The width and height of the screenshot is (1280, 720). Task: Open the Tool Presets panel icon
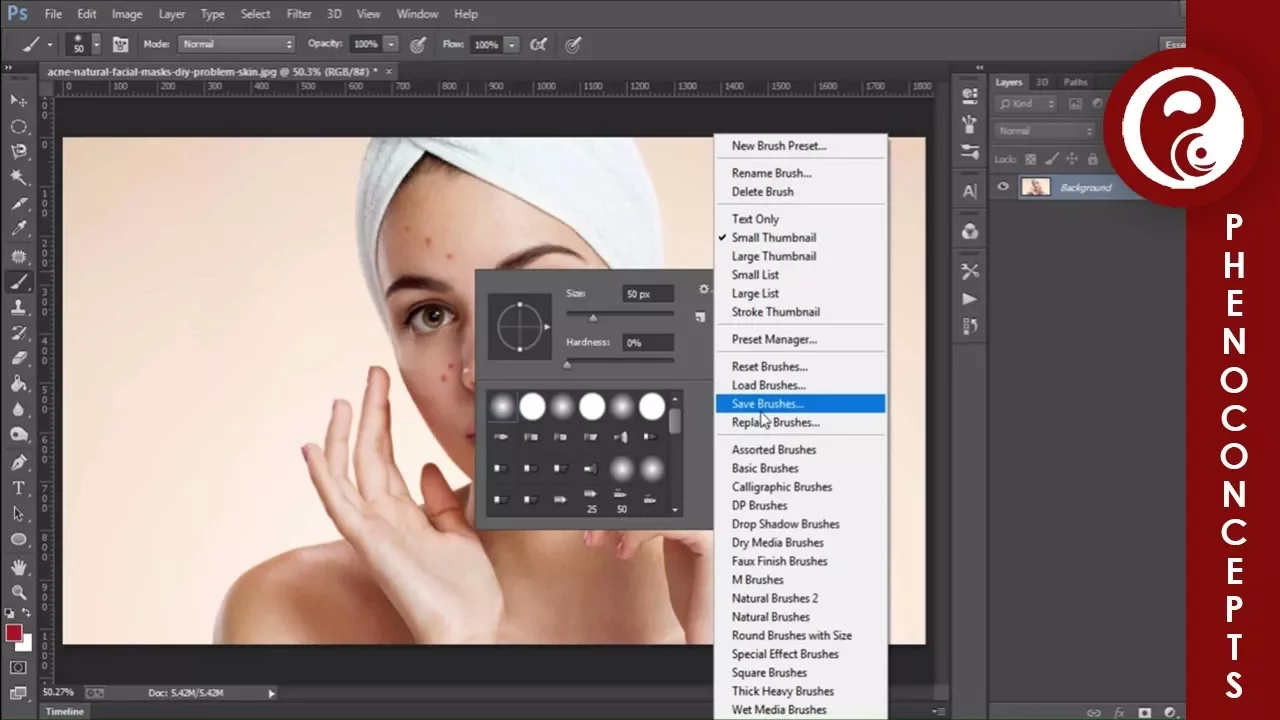(x=969, y=271)
